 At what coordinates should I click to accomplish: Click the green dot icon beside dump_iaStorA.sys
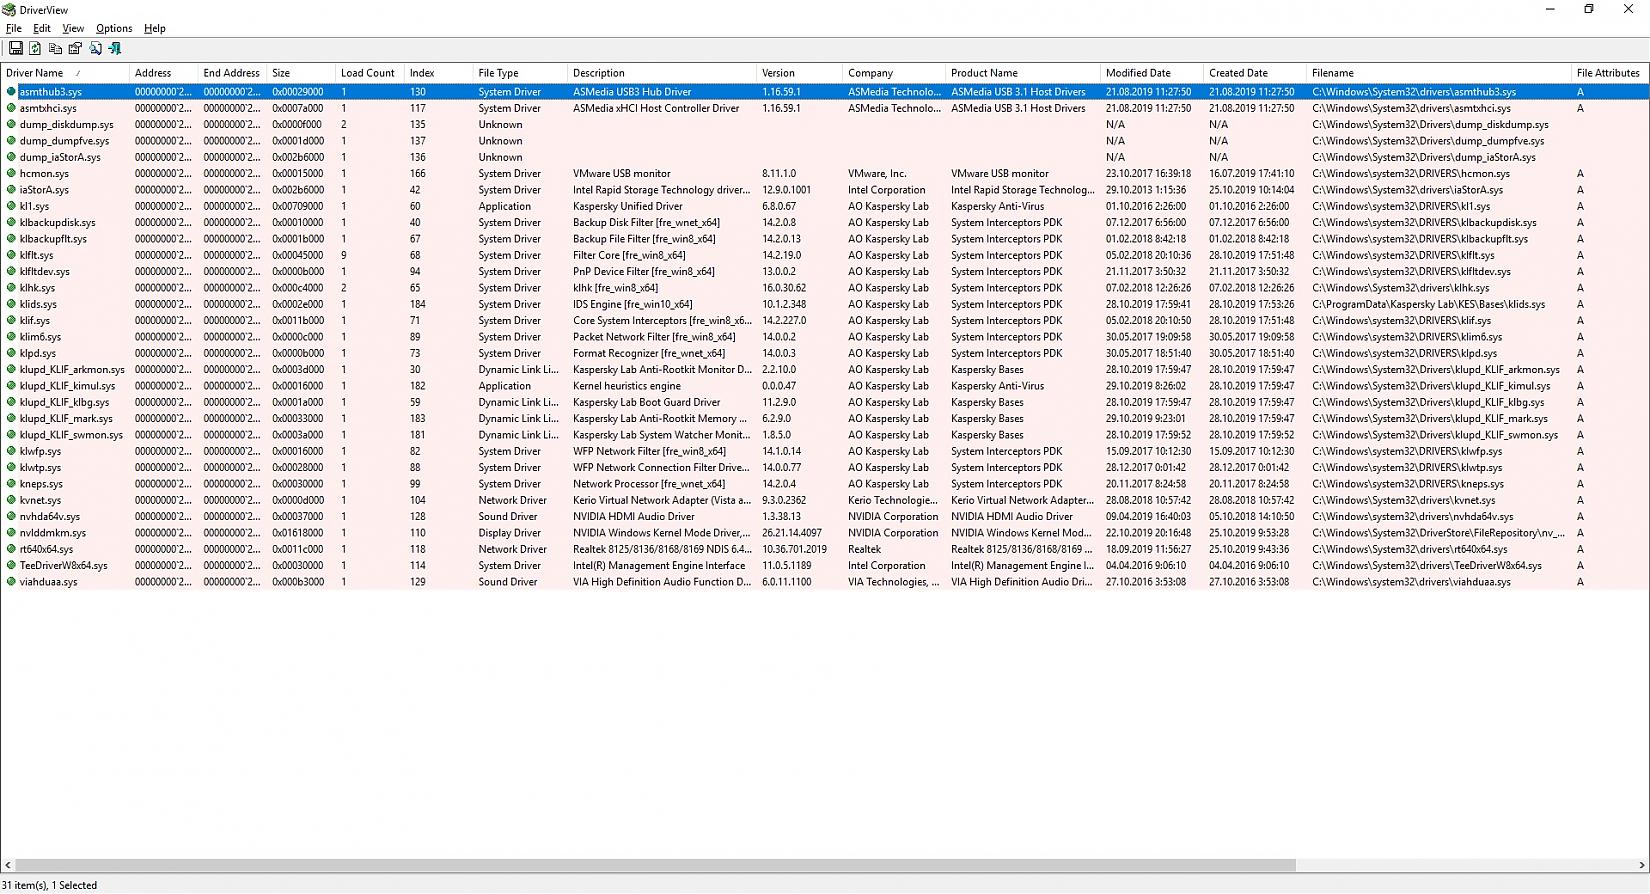(x=11, y=157)
